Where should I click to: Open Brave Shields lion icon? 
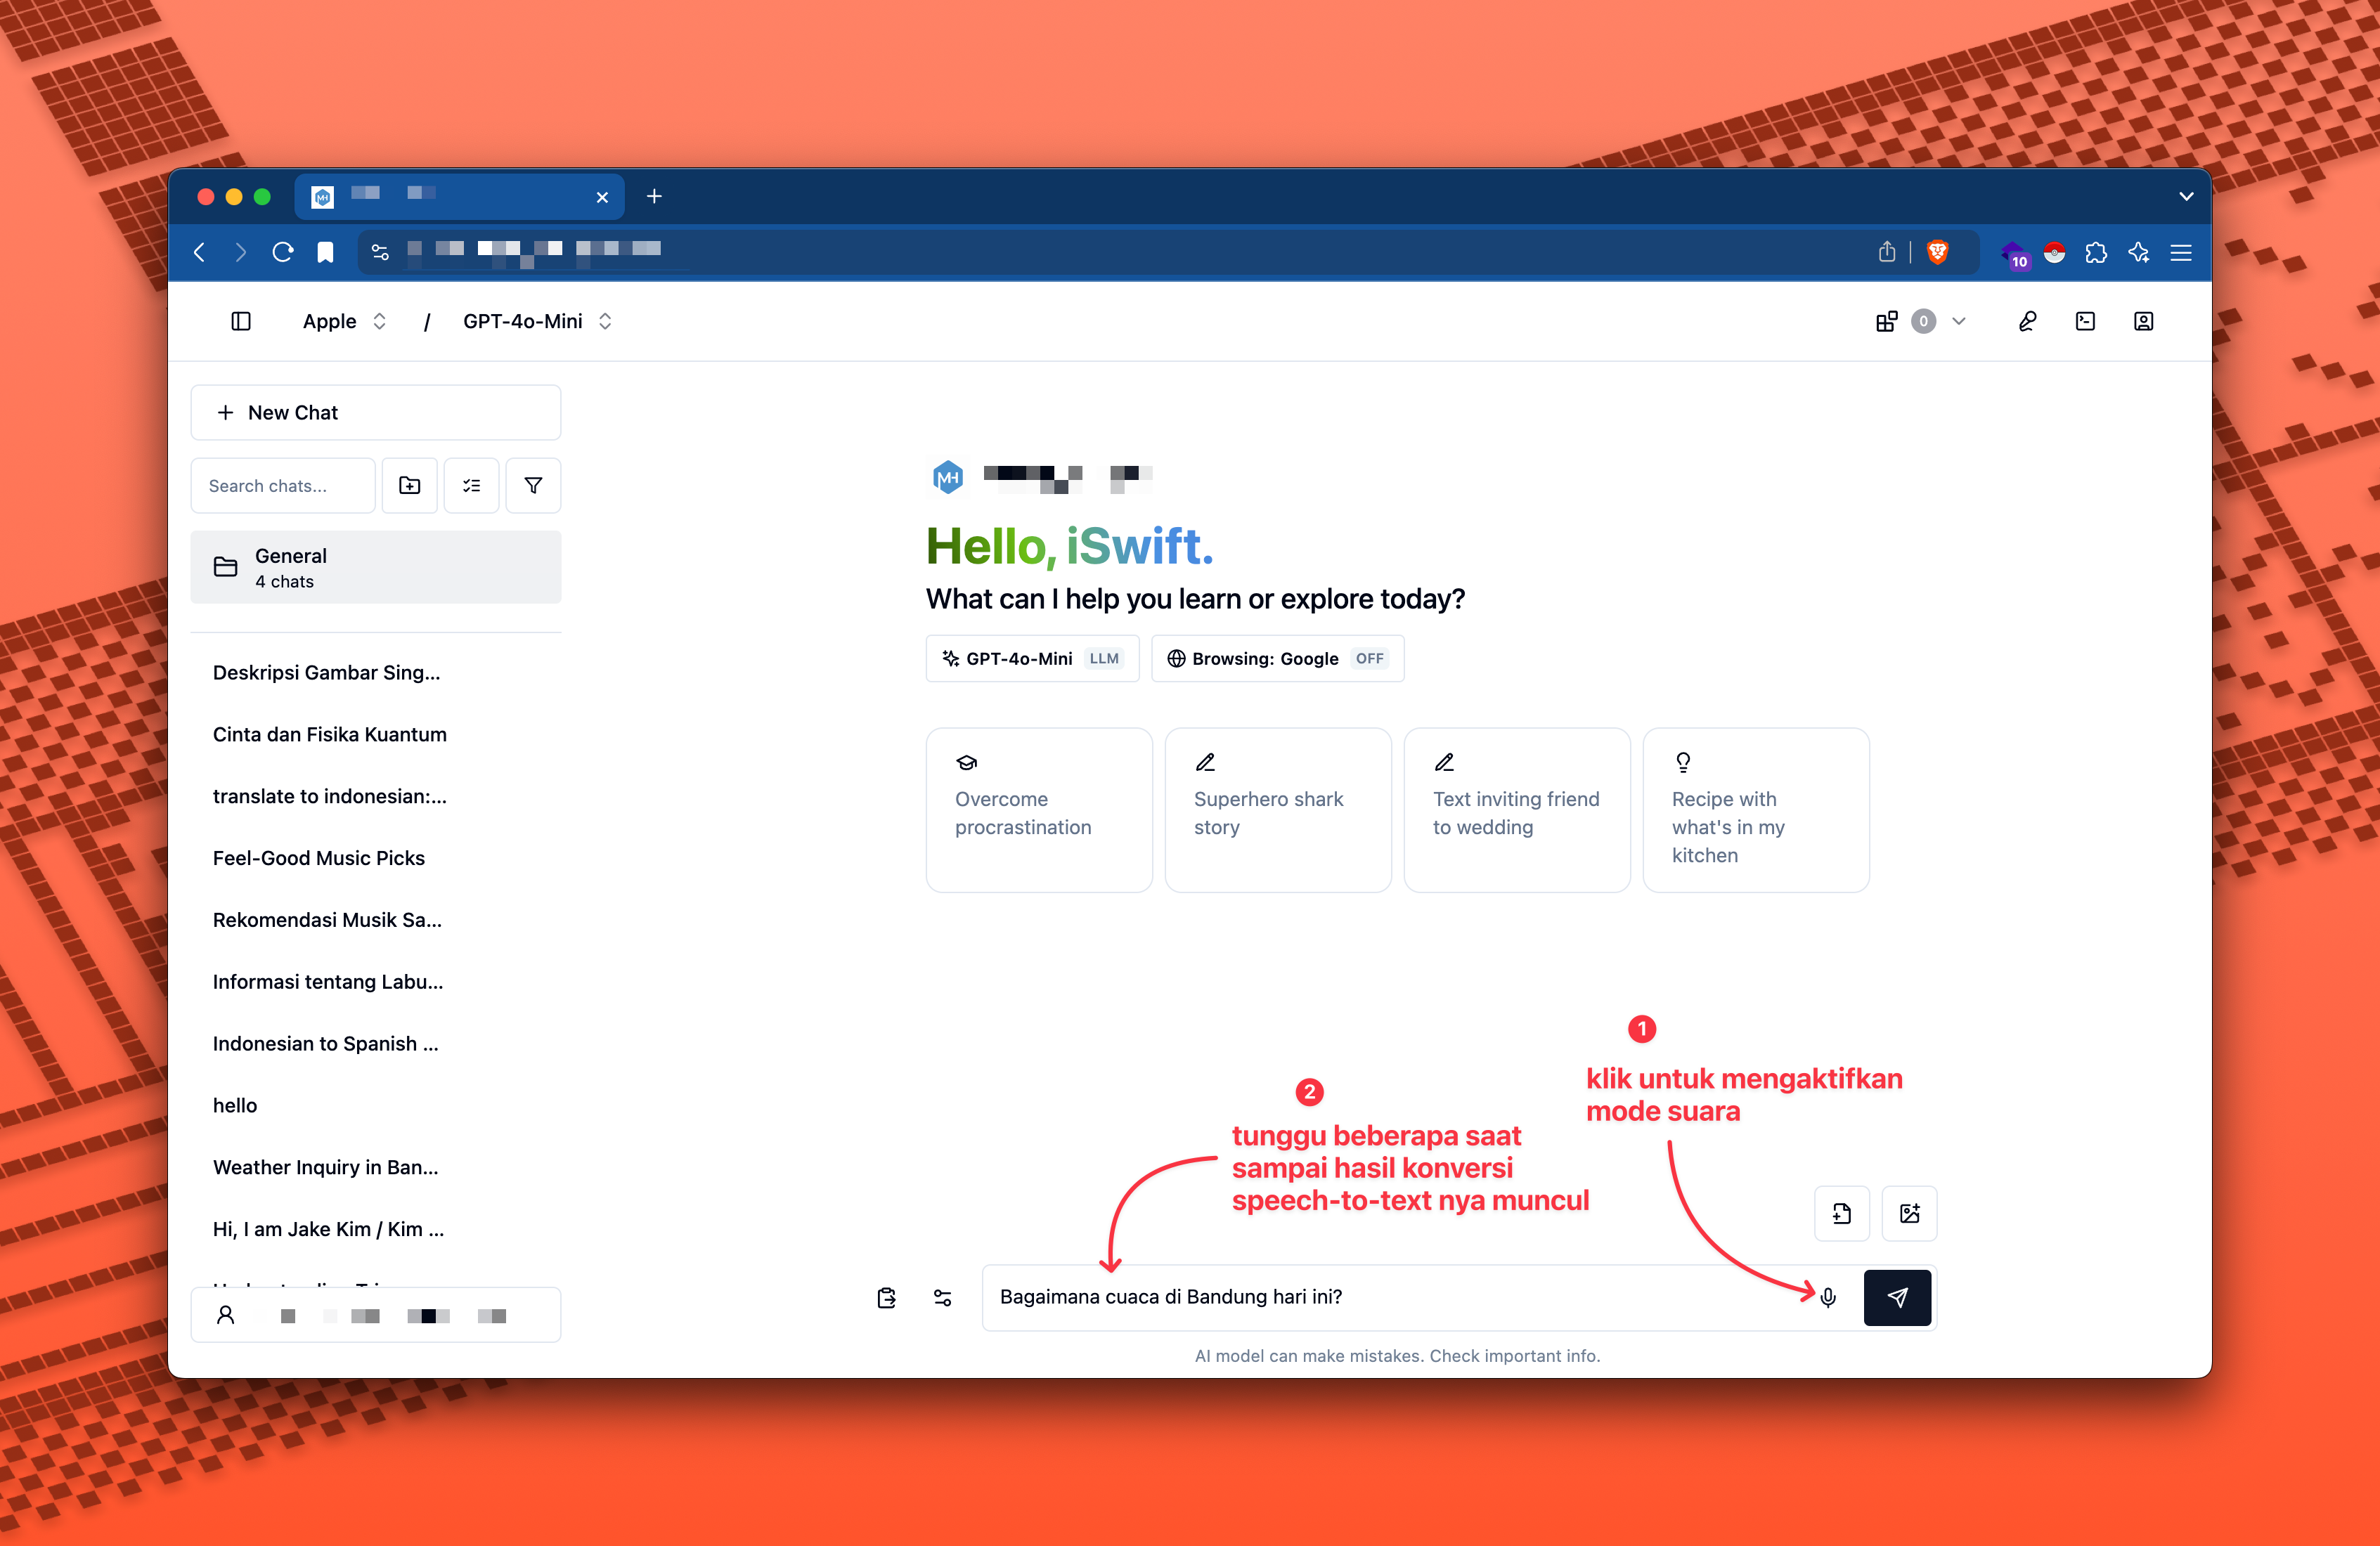pyautogui.click(x=1938, y=252)
